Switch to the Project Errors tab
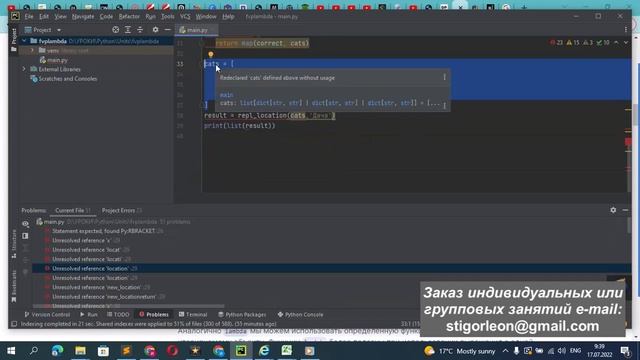The width and height of the screenshot is (640, 360). tap(122, 210)
